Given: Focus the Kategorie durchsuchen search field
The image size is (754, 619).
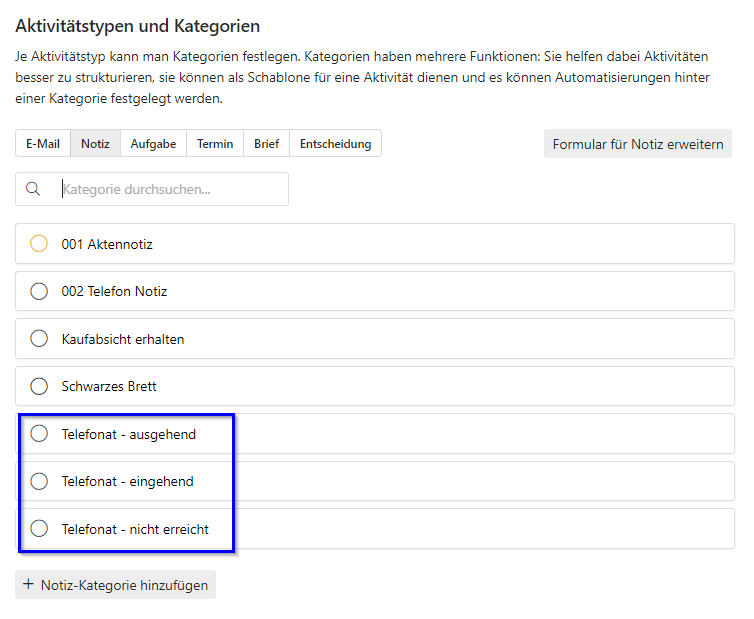Looking at the screenshot, I should 170,189.
